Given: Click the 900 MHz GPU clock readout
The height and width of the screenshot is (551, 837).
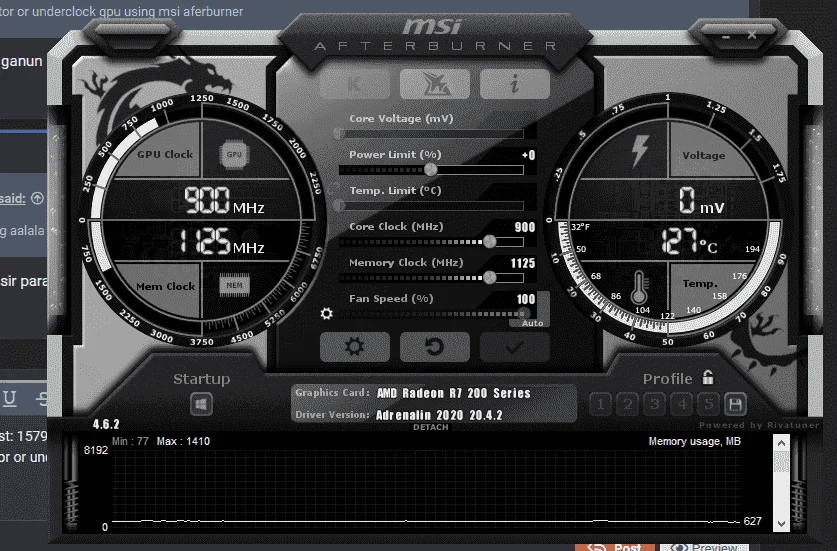Looking at the screenshot, I should tap(224, 201).
